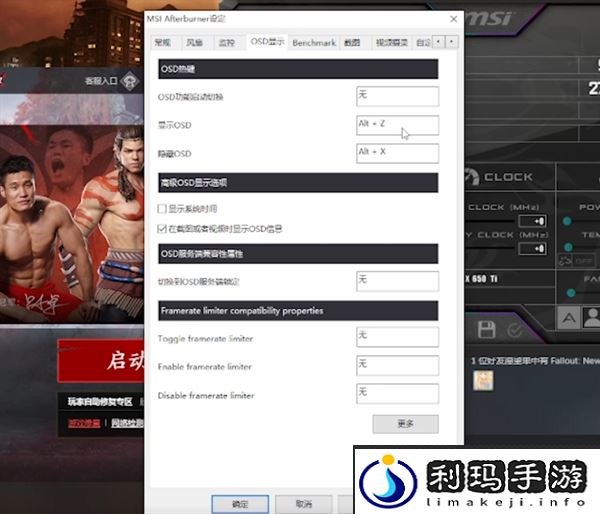Screen dimensions: 600x514
Task: Click the red 游戏修复 link in the launcher
Action: click(x=84, y=423)
